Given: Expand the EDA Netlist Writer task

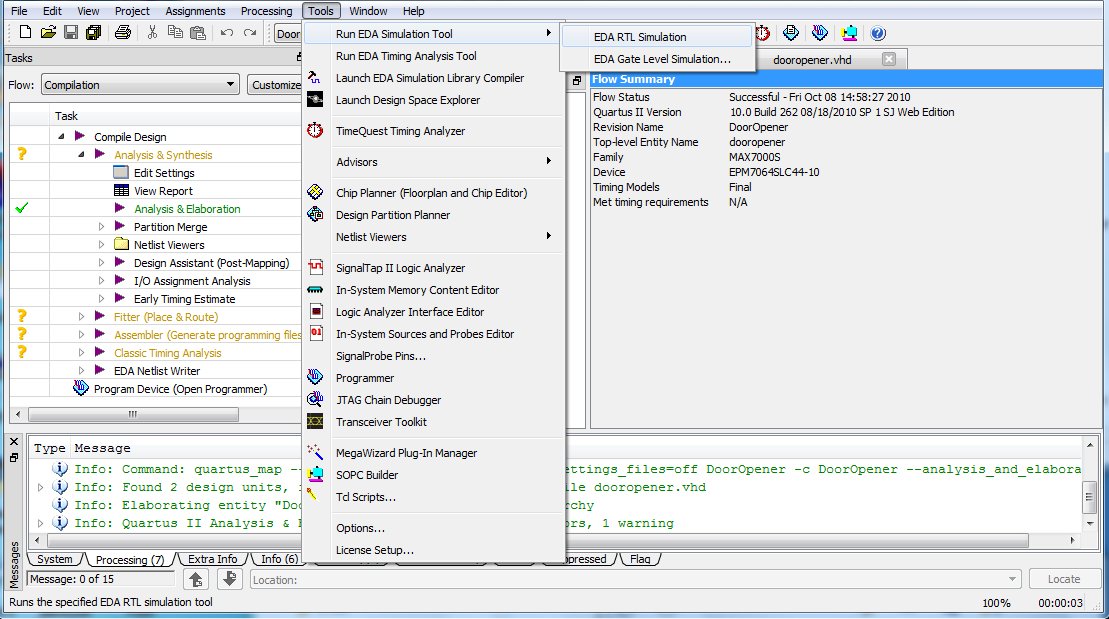Looking at the screenshot, I should (81, 370).
